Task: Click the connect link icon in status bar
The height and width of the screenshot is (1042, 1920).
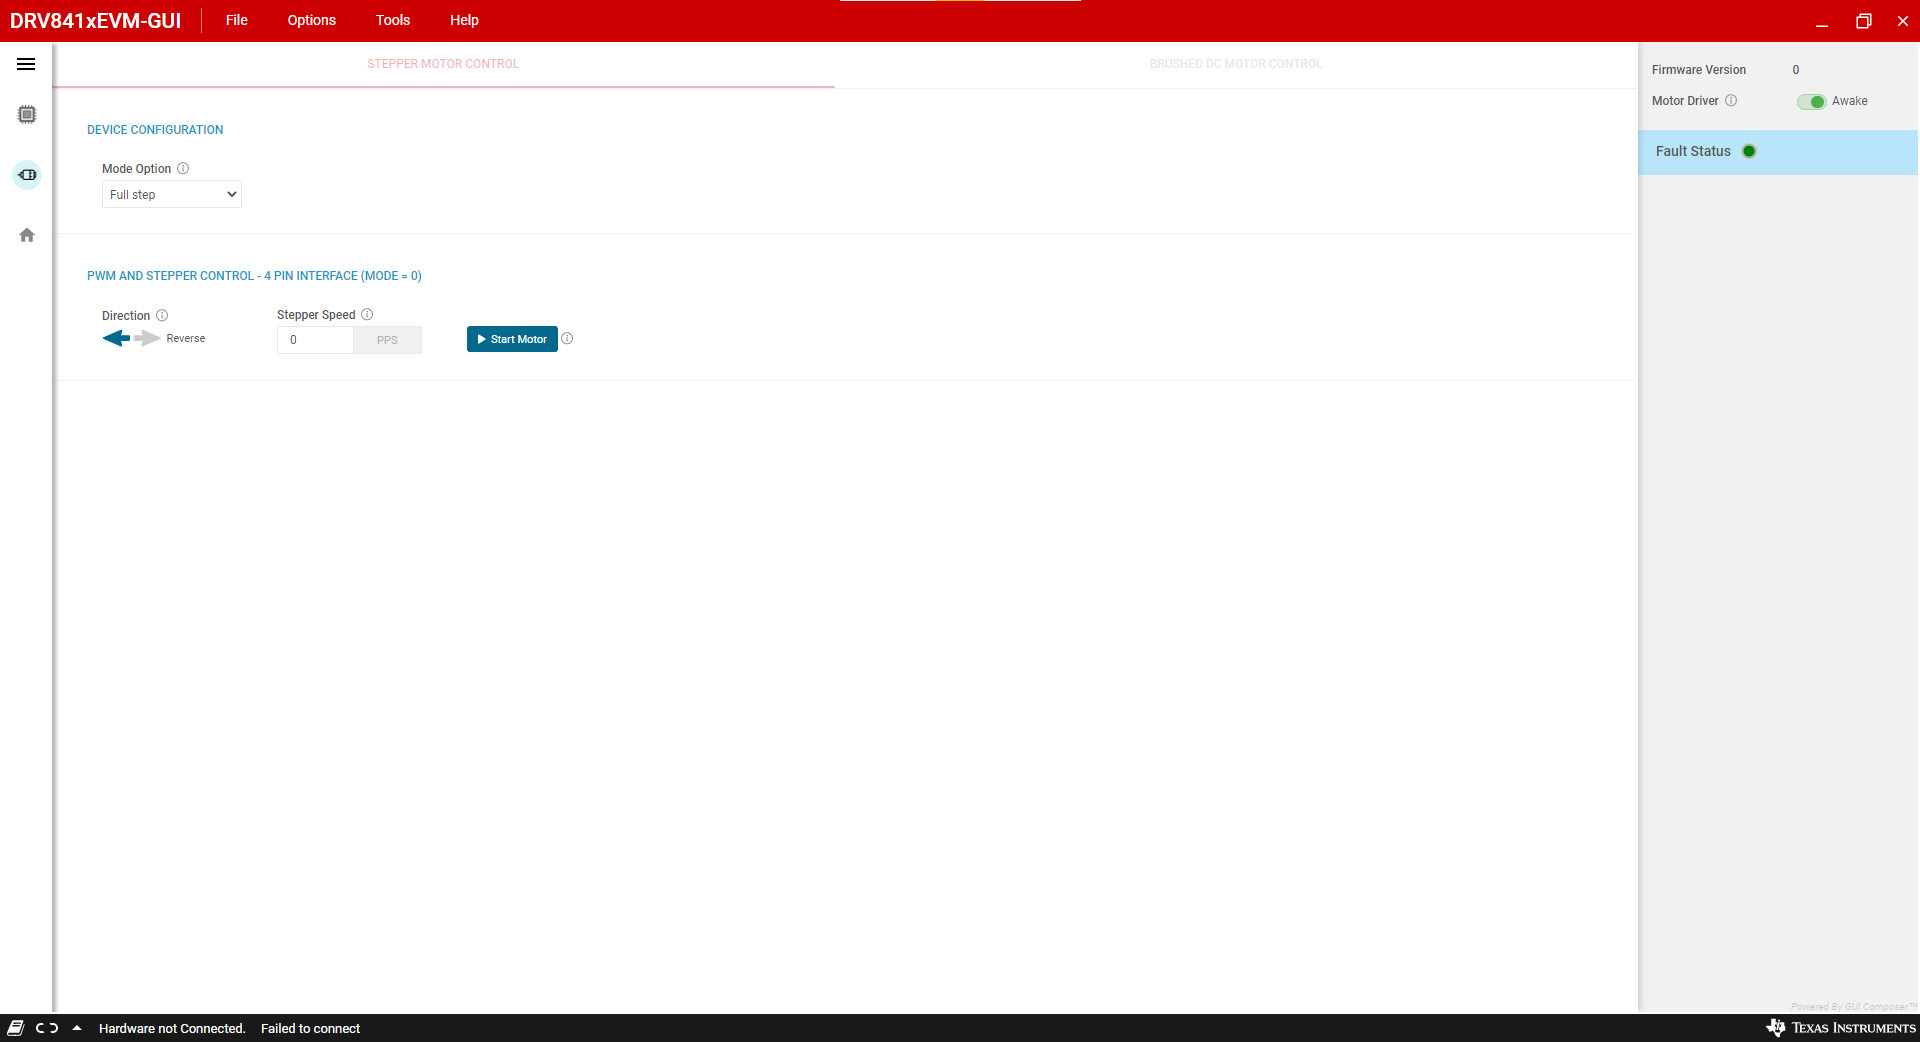Action: click(47, 1028)
